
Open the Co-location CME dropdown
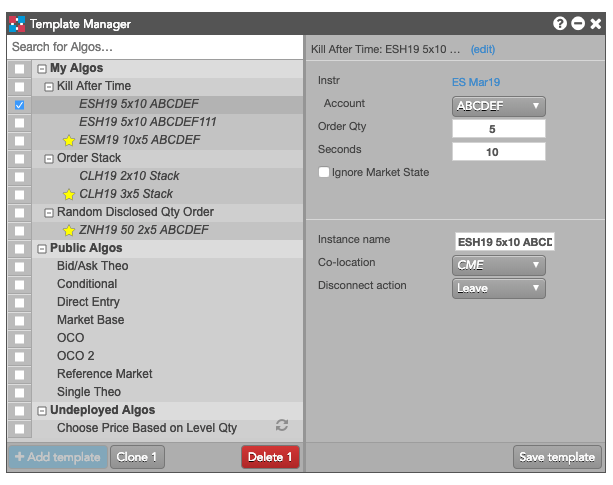pyautogui.click(x=498, y=265)
